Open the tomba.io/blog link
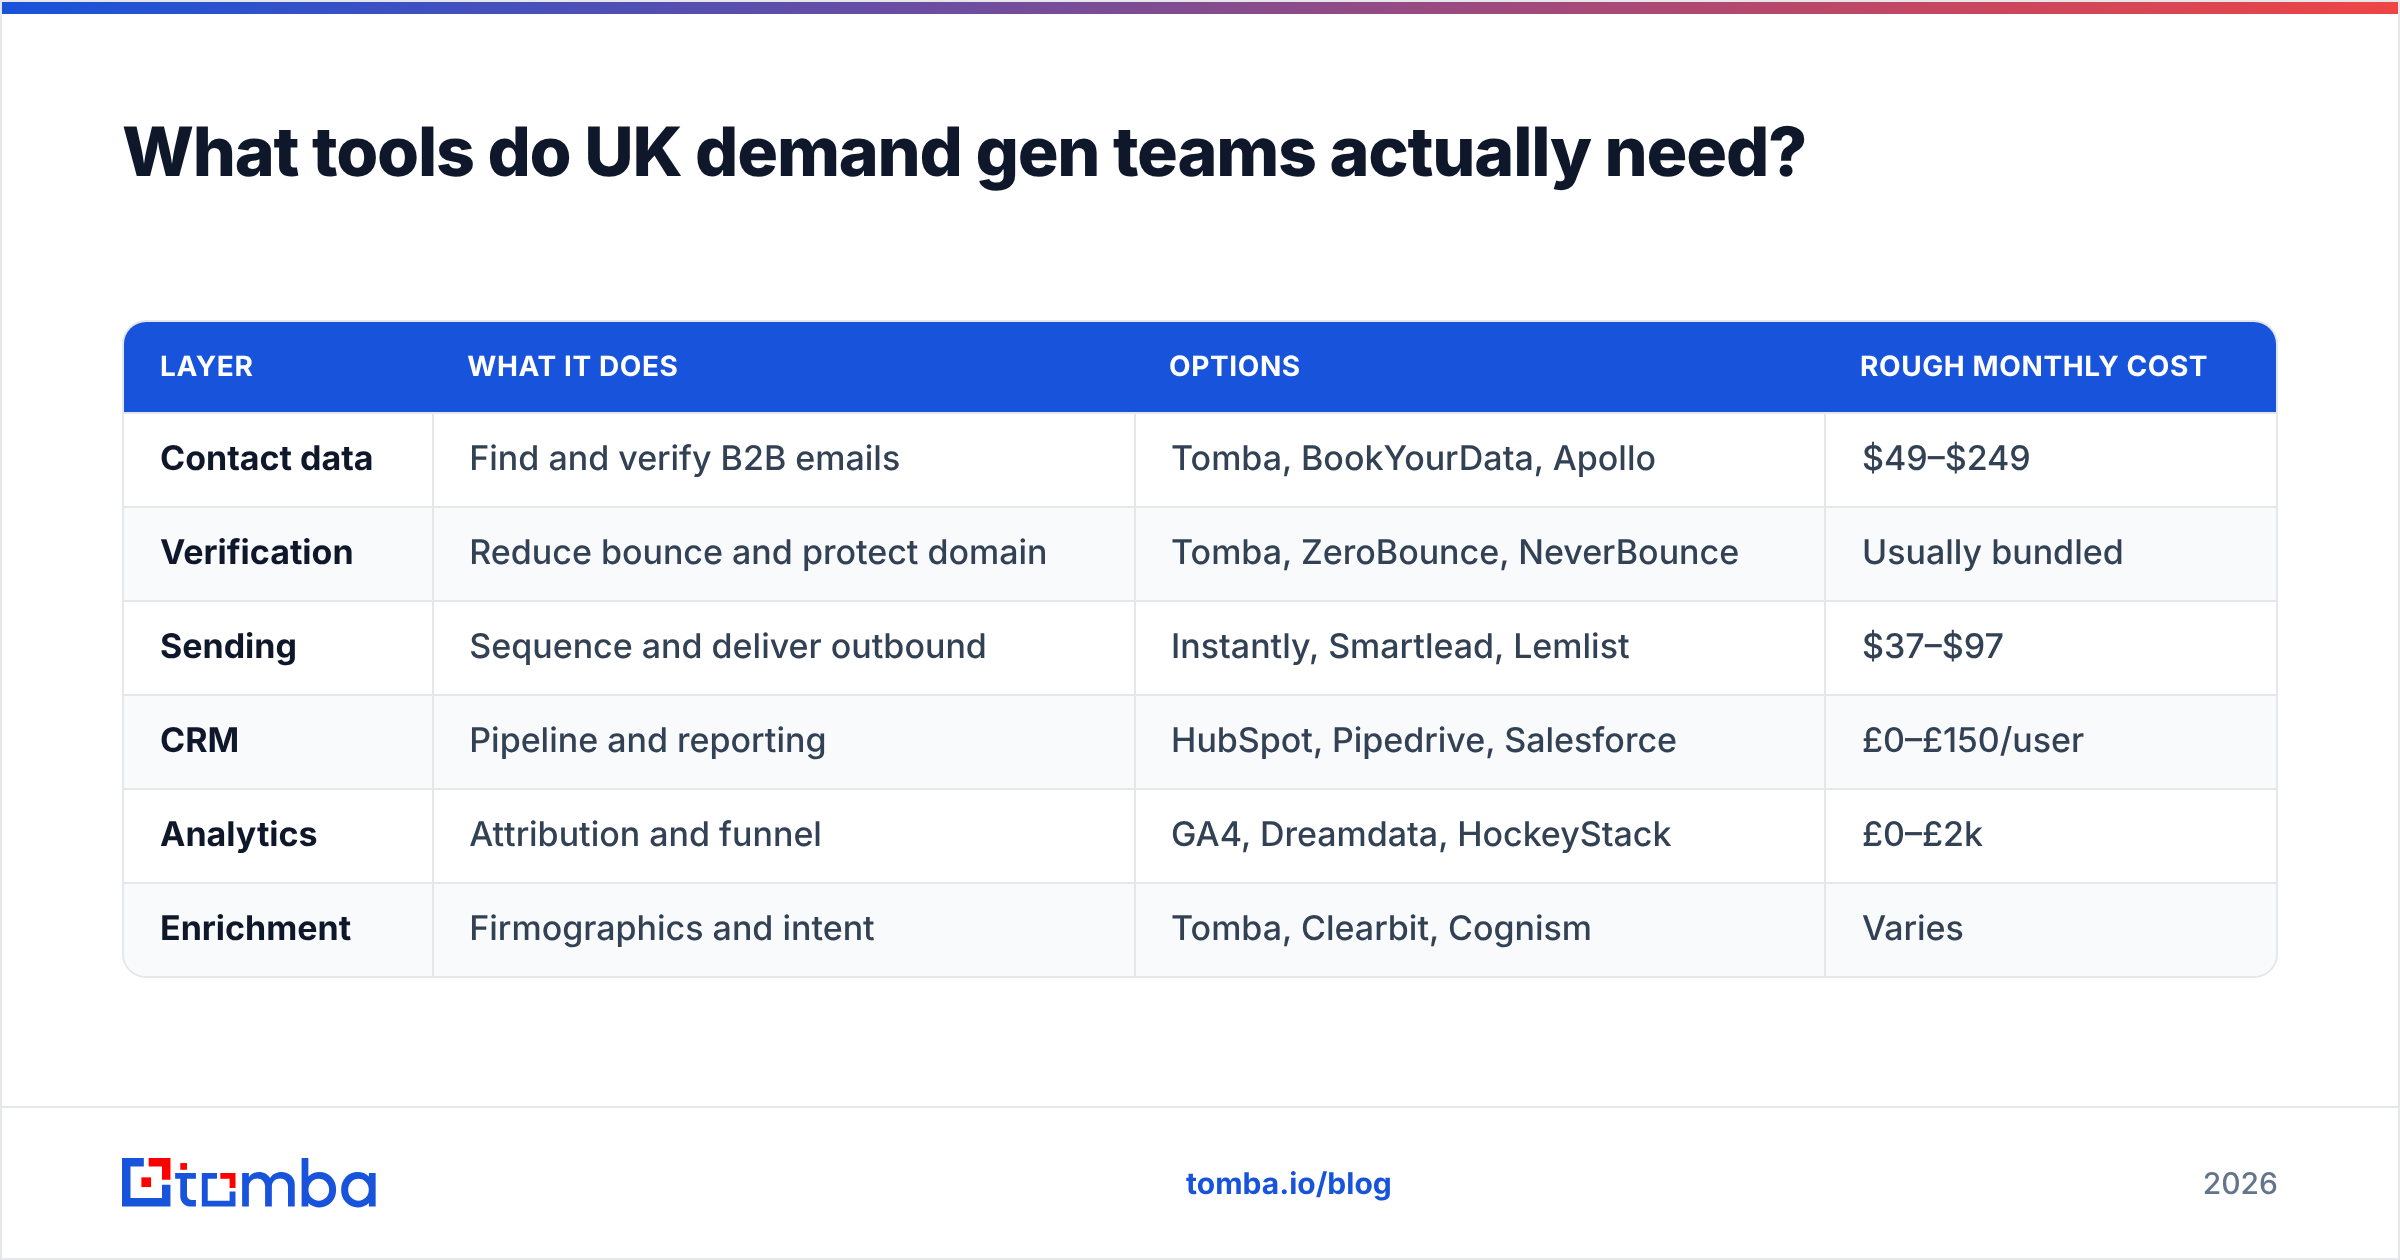This screenshot has height=1260, width=2400. 1288,1184
